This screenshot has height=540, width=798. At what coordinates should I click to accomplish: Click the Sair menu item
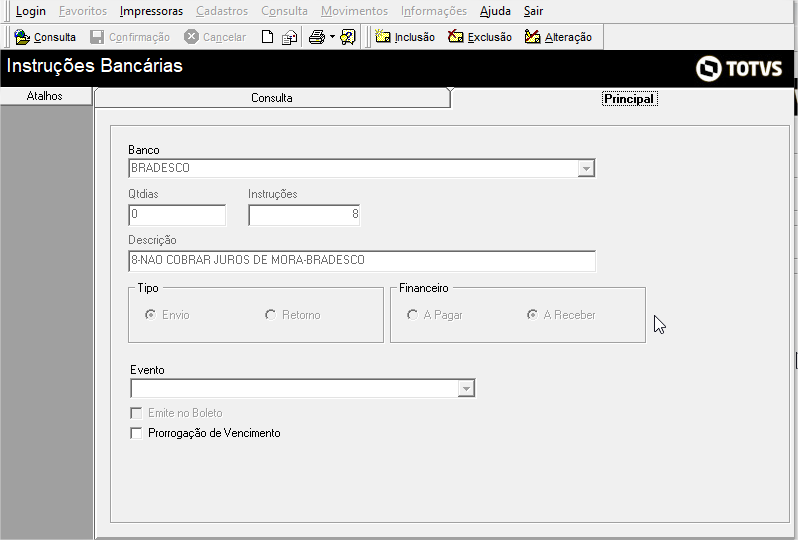533,11
